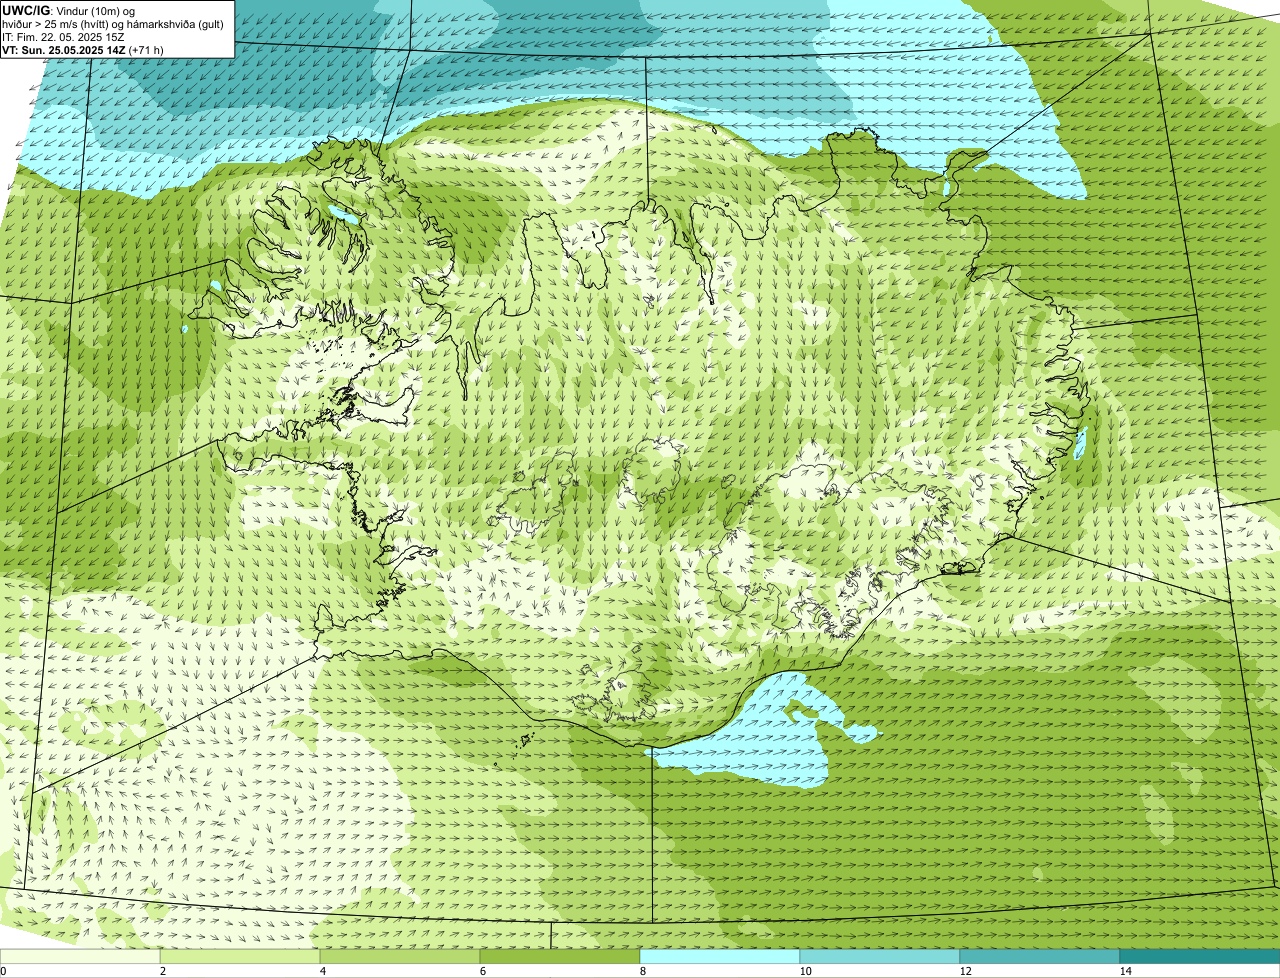This screenshot has width=1280, height=978.
Task: Click the 10–12 m/s legend color swatch
Action: coord(880,956)
